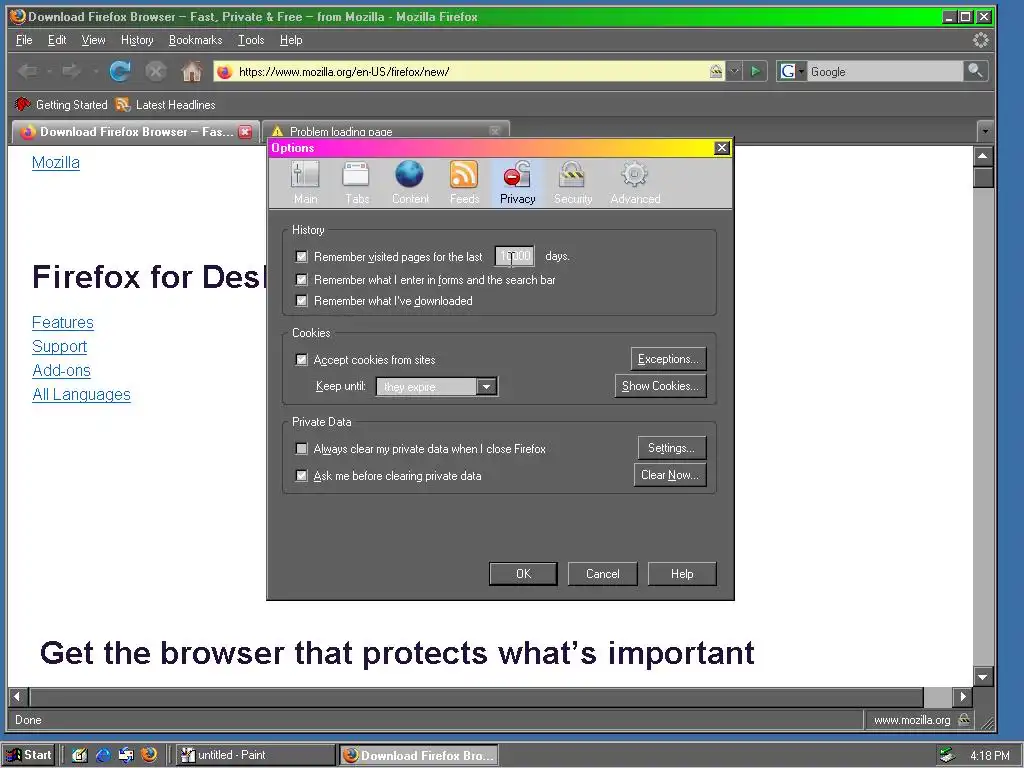Click the system tray network icon
This screenshot has width=1024, height=768.
[x=946, y=755]
